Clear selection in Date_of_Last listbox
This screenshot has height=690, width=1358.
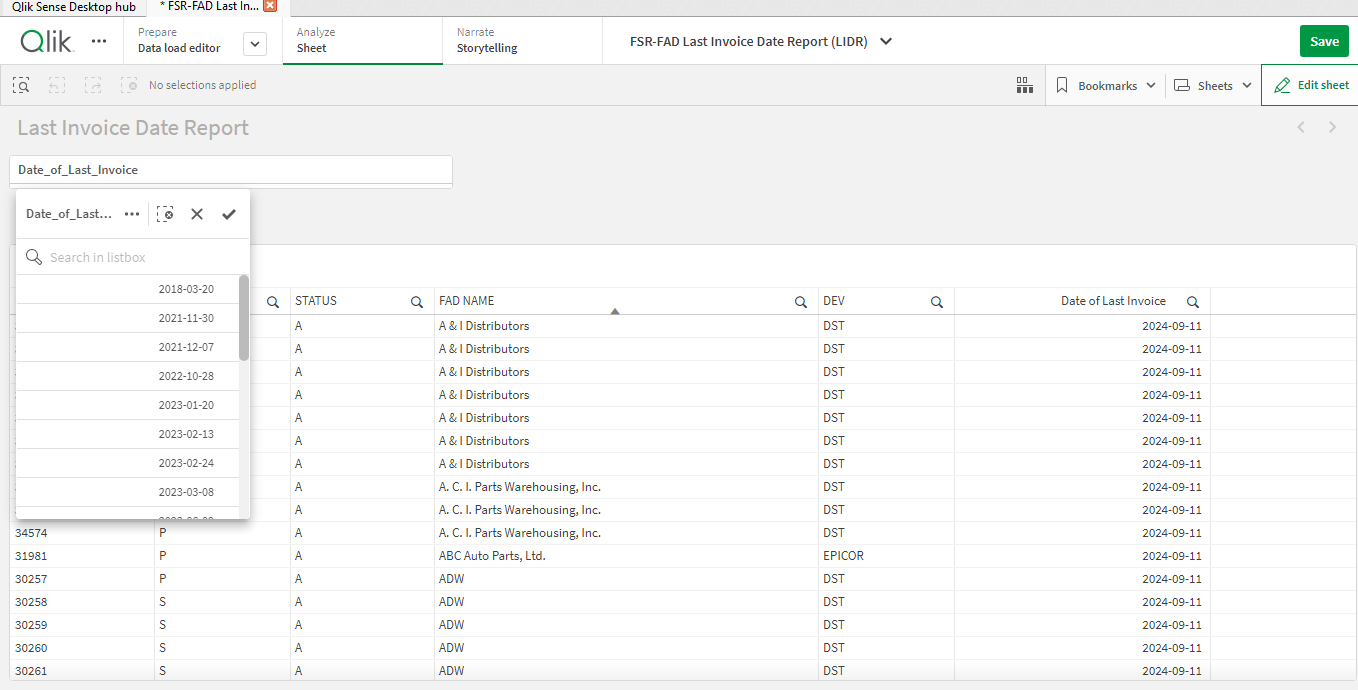pyautogui.click(x=165, y=214)
